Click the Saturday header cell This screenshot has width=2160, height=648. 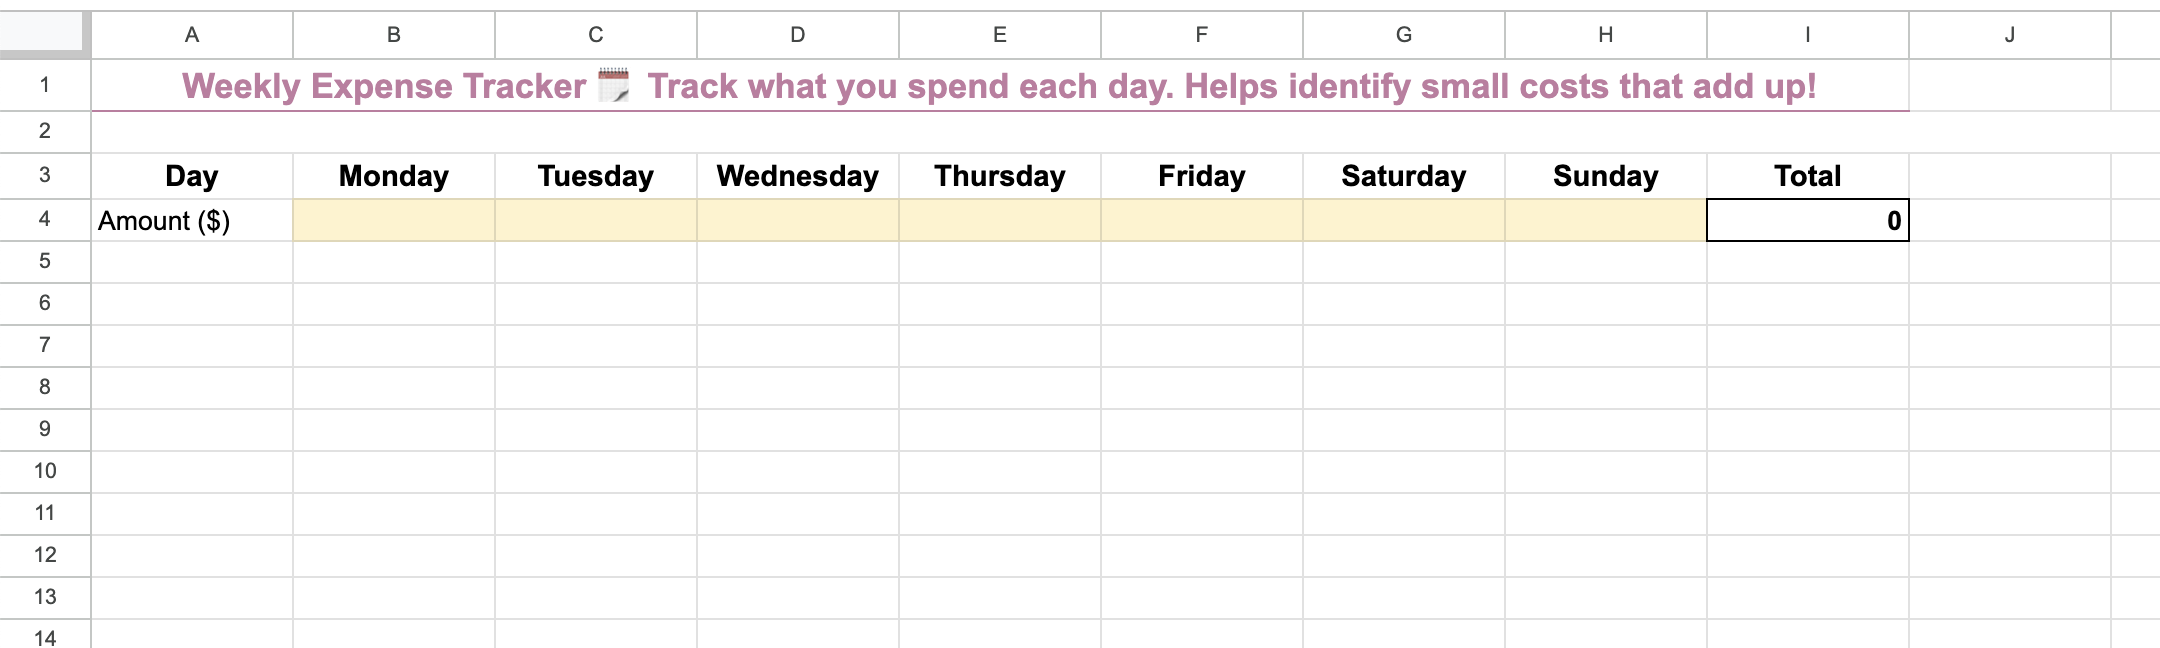(1403, 176)
